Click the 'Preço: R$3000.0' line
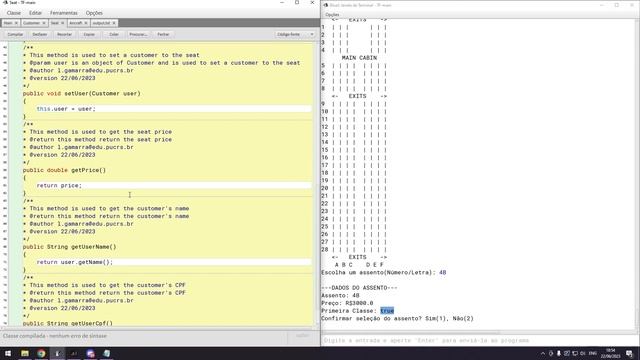This screenshot has height=360, width=640. coord(347,303)
